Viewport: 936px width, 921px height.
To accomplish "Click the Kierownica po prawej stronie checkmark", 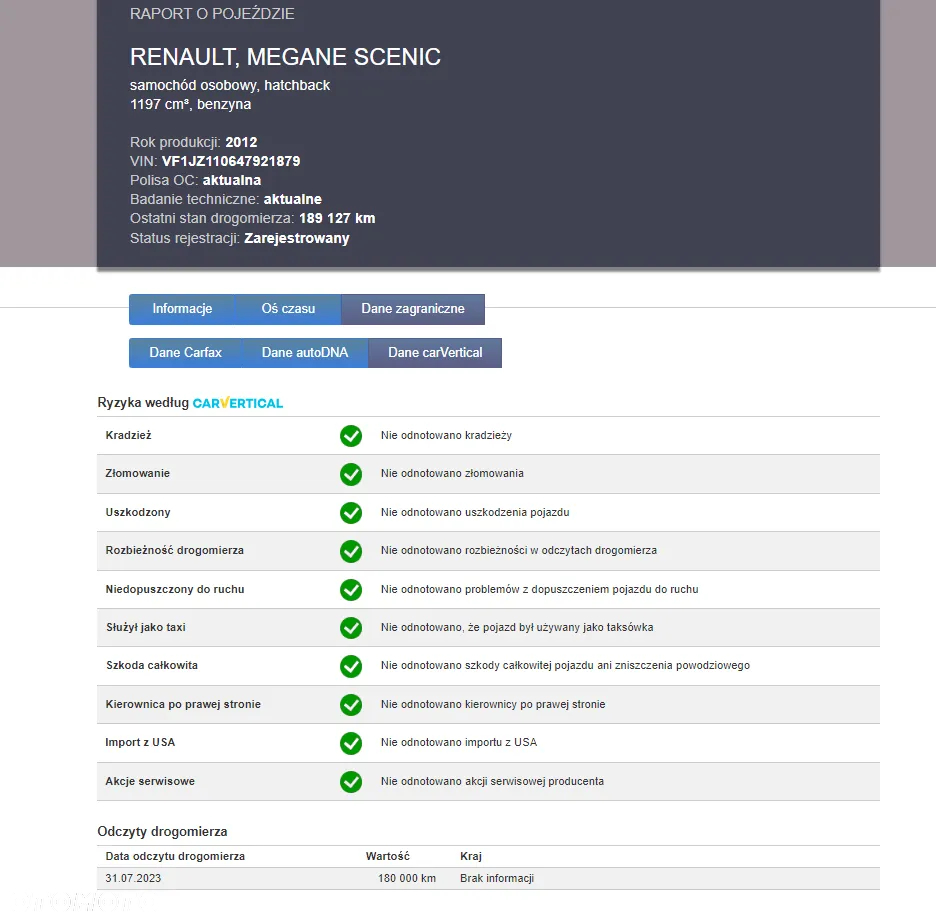I will coord(350,705).
